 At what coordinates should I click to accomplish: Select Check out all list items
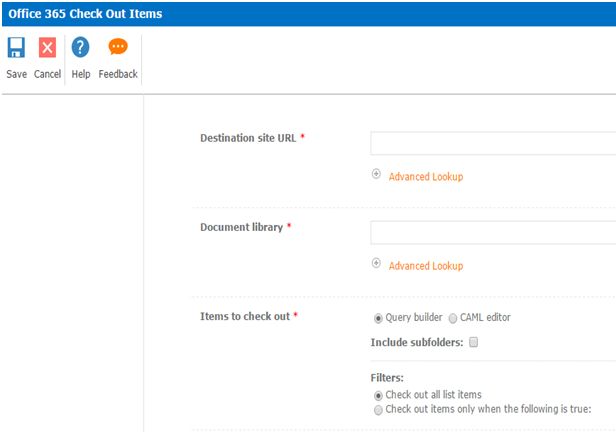(x=377, y=395)
